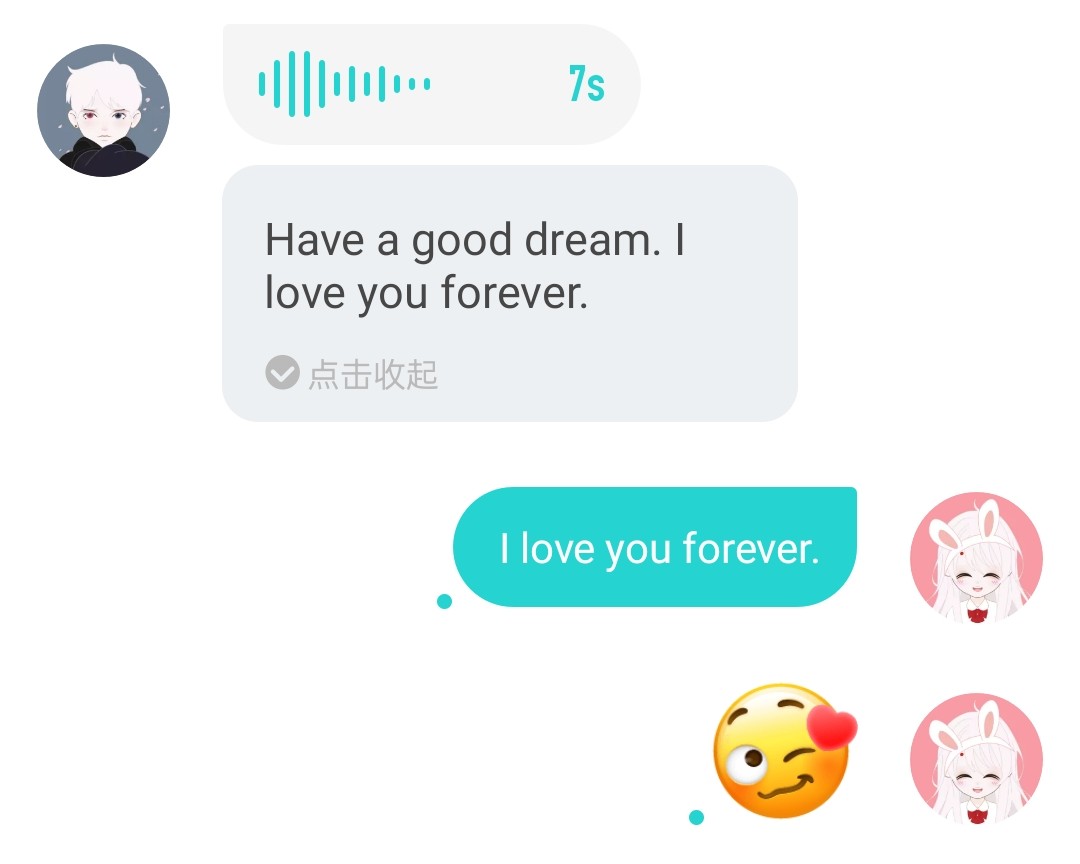Collapse transcription via 点击收起

(373, 374)
